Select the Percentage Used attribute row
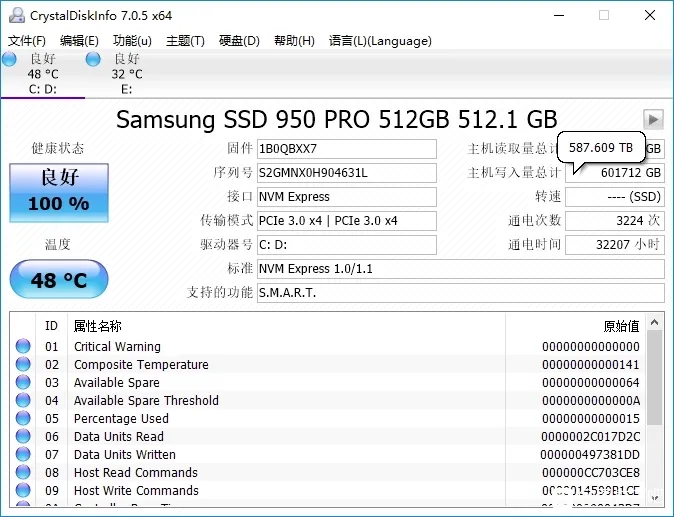Viewport: 674px width, 517px height. pos(327,419)
